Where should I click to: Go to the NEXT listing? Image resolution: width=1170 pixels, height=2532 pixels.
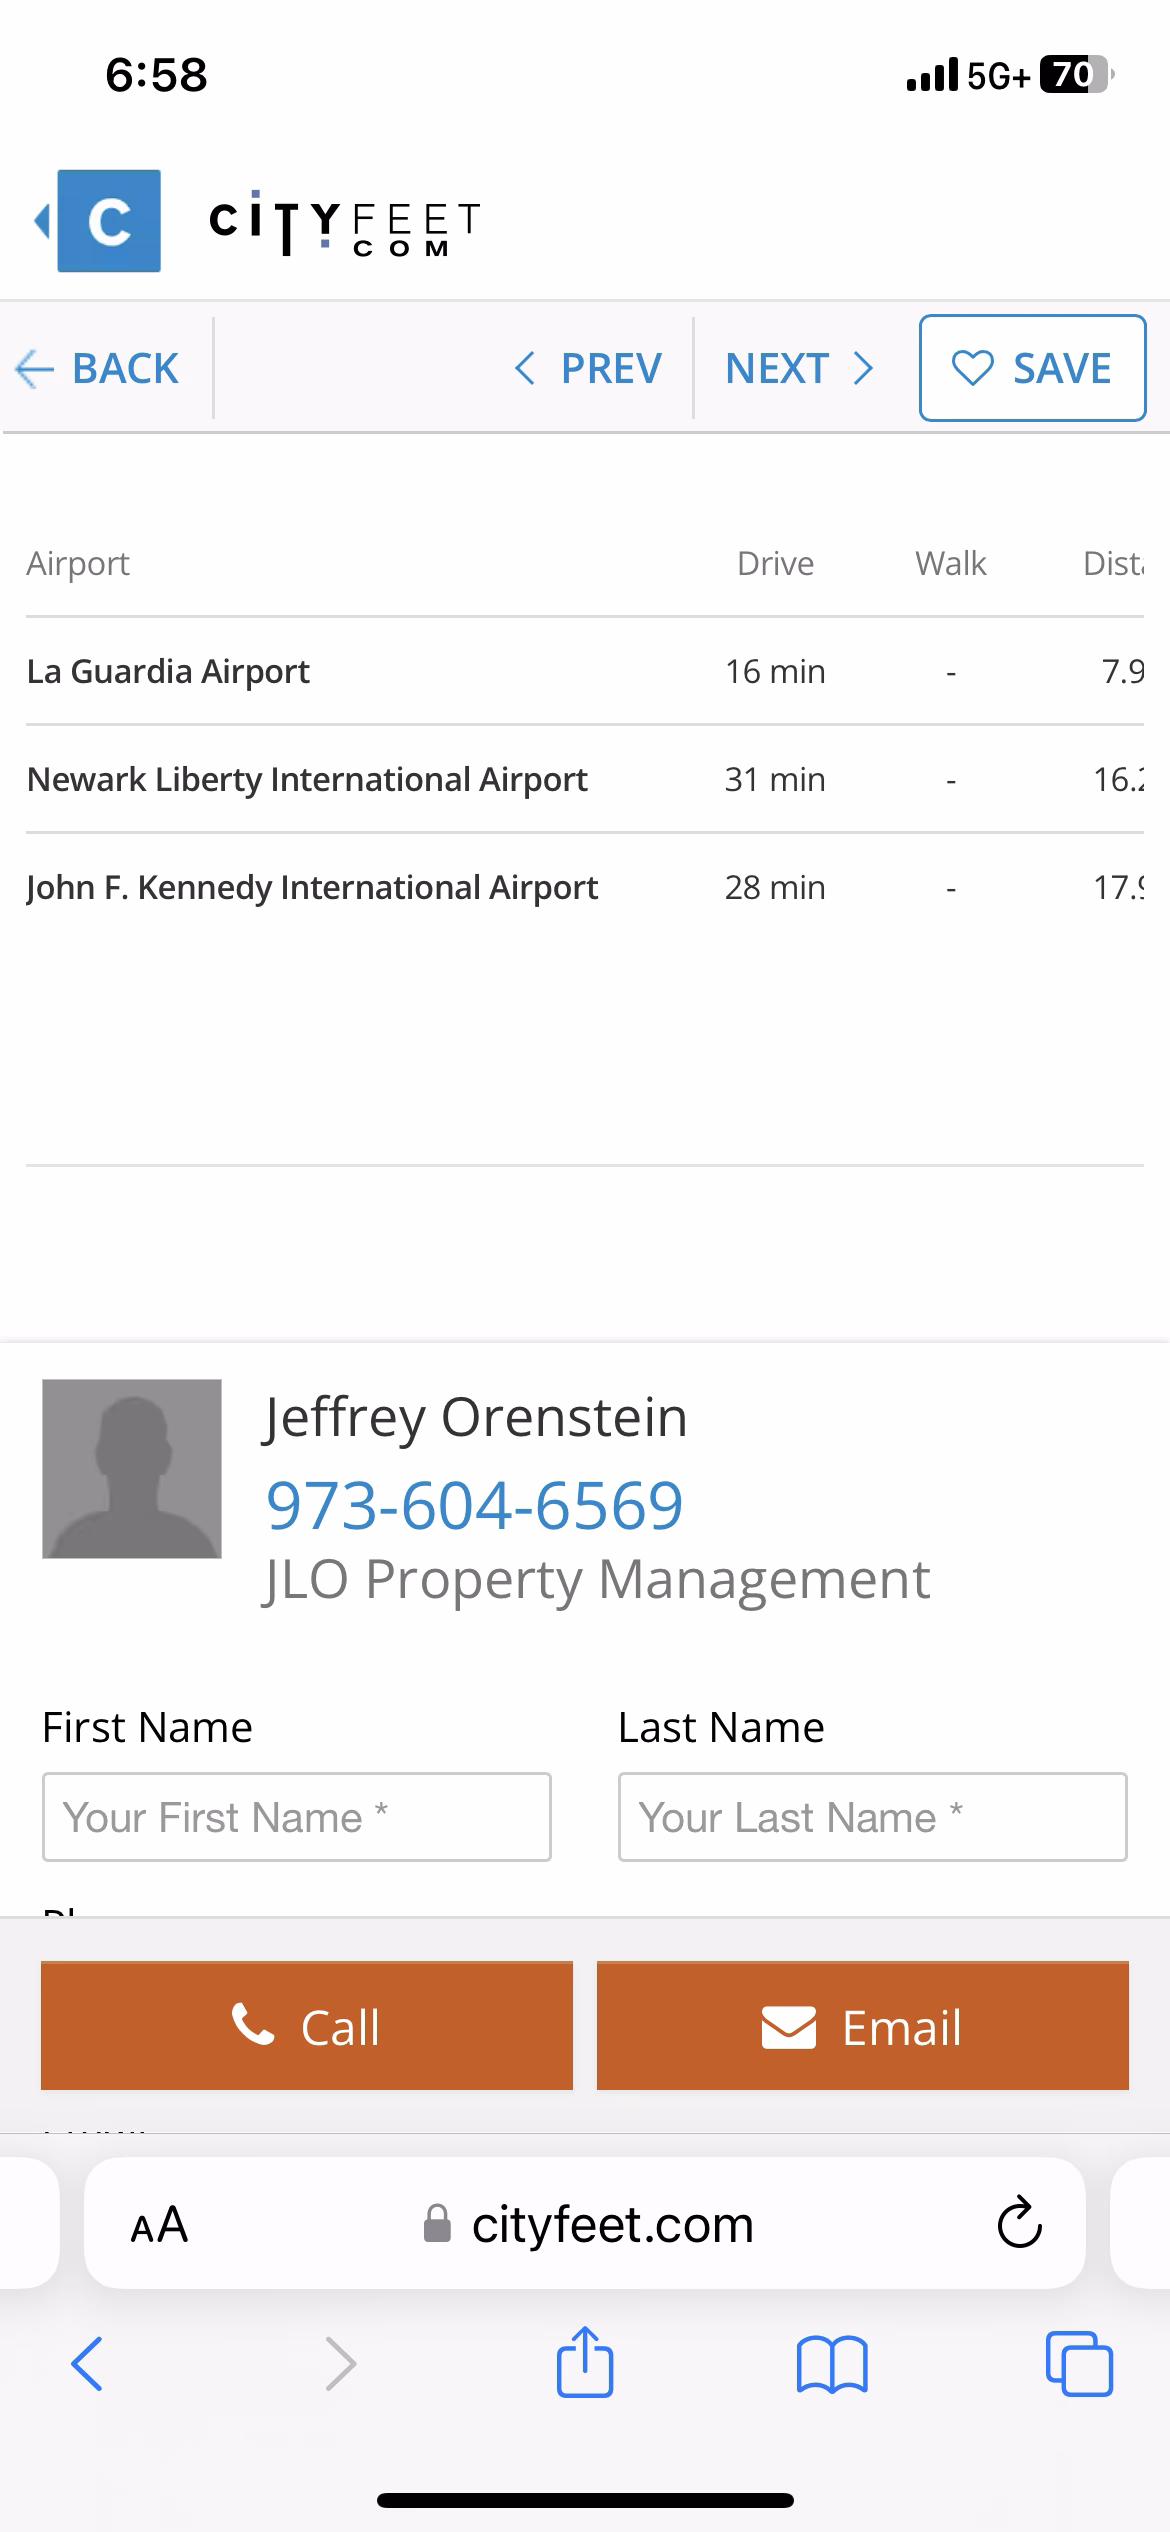799,368
